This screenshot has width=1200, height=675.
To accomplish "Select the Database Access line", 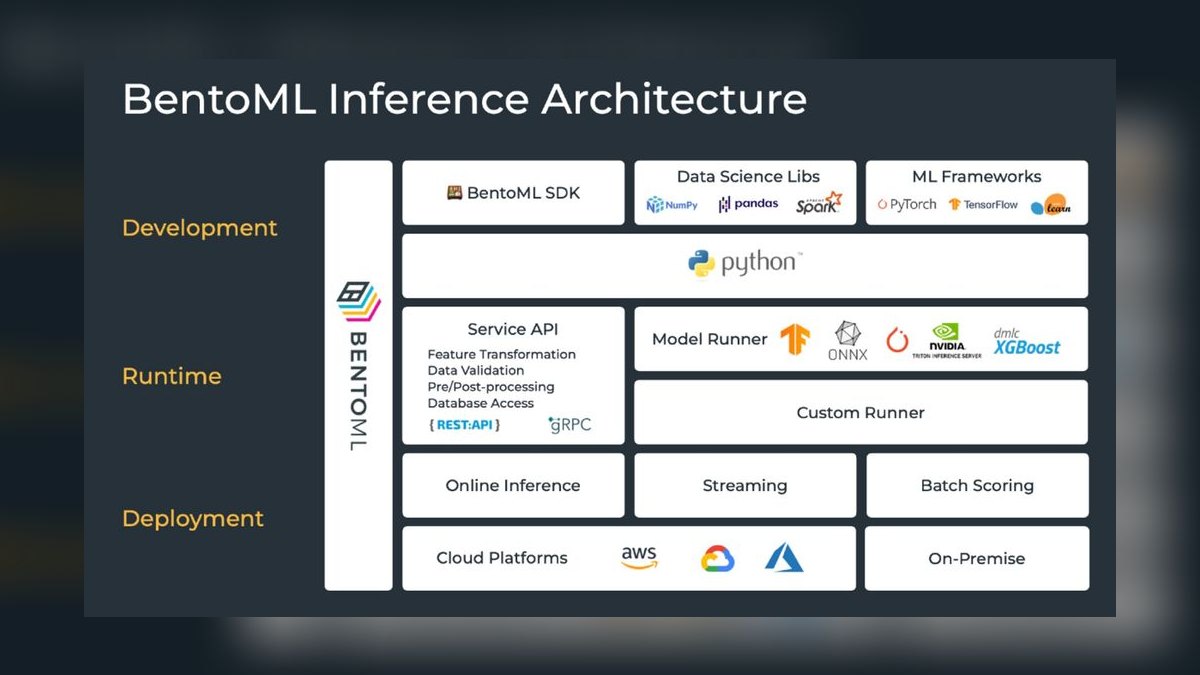I will pos(481,403).
